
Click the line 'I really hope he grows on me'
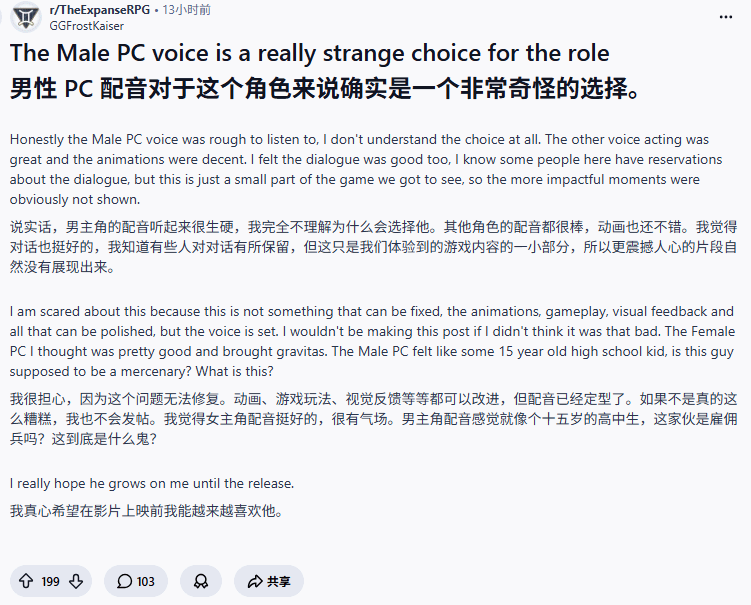click(x=152, y=483)
